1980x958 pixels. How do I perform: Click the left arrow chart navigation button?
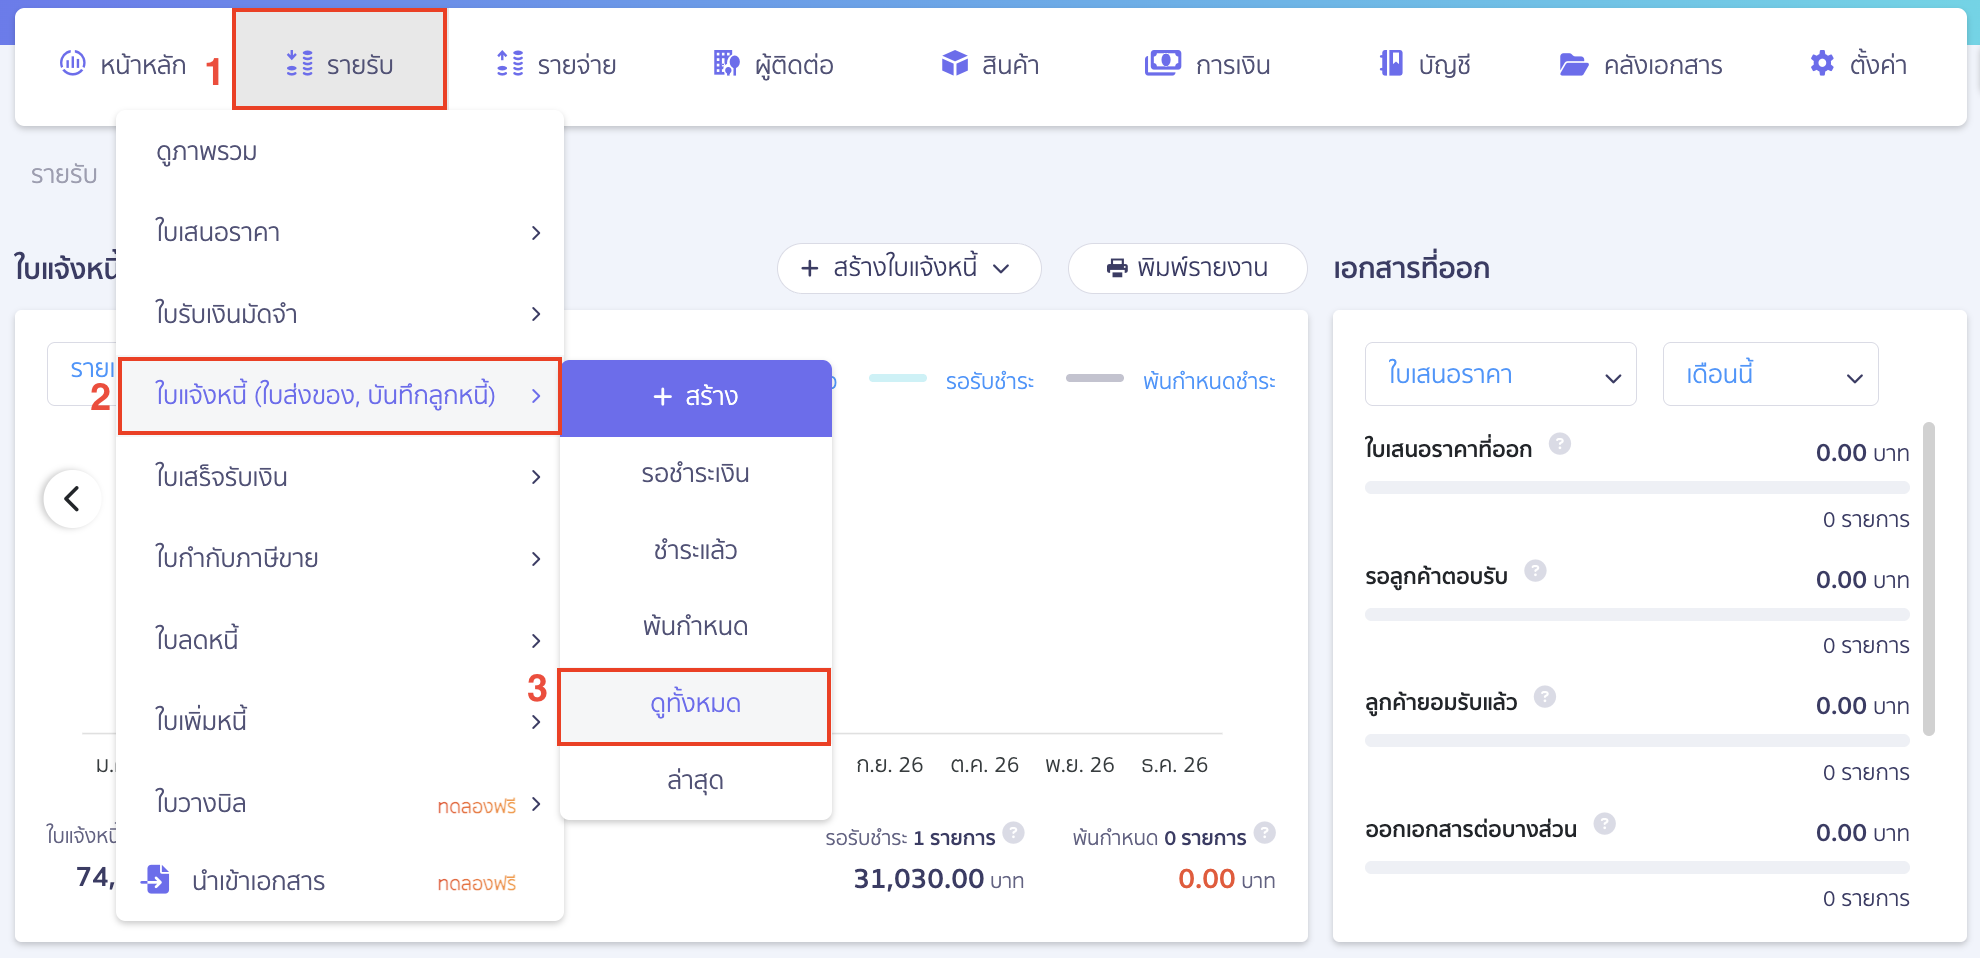pyautogui.click(x=72, y=498)
